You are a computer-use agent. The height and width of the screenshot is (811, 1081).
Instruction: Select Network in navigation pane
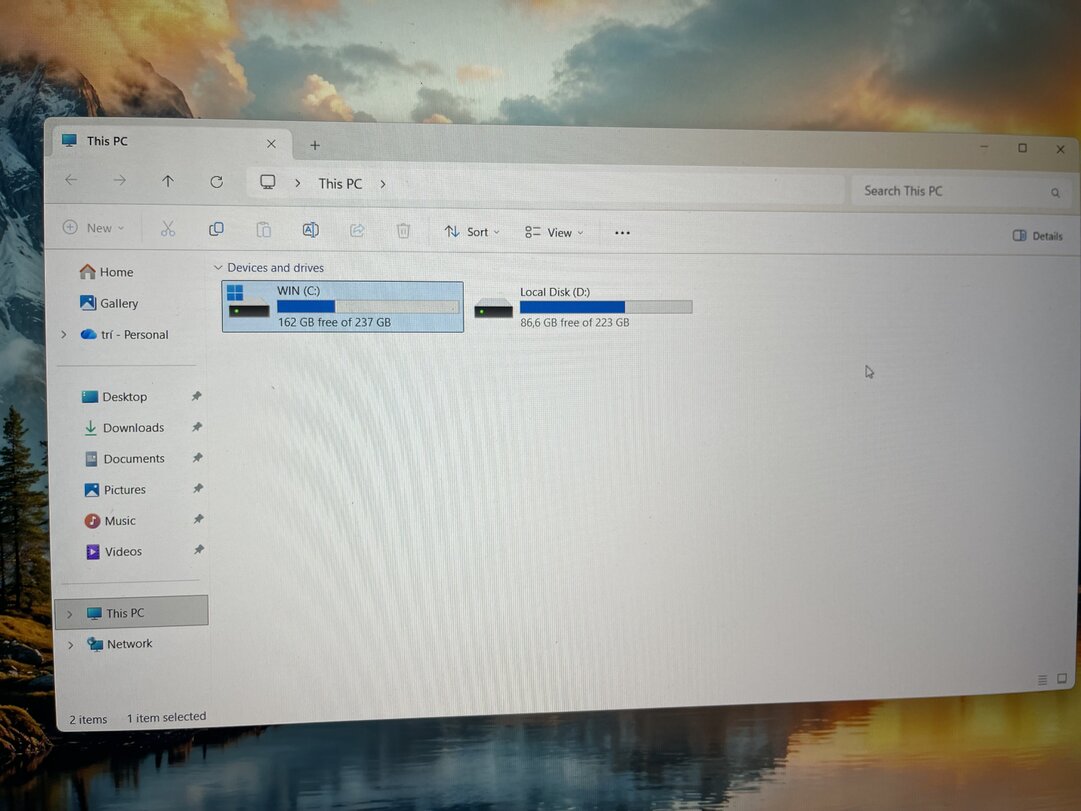point(120,644)
